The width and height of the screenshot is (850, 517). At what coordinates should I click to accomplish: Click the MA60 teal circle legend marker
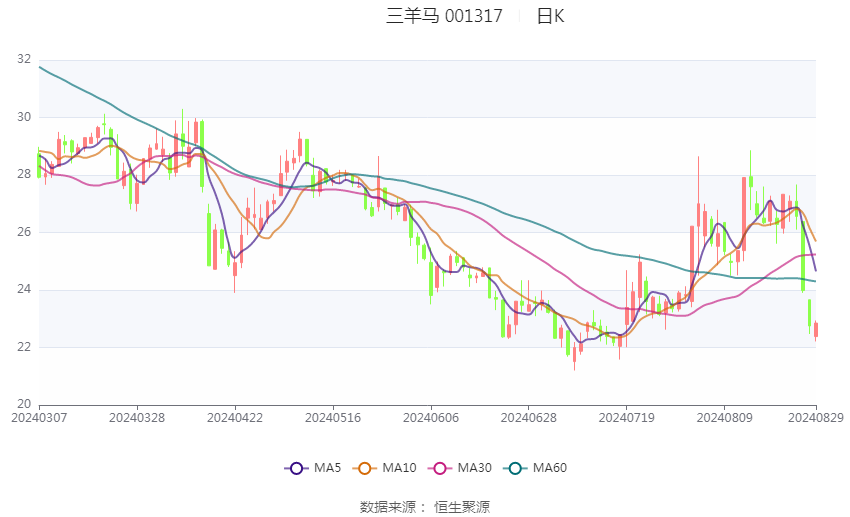point(515,468)
